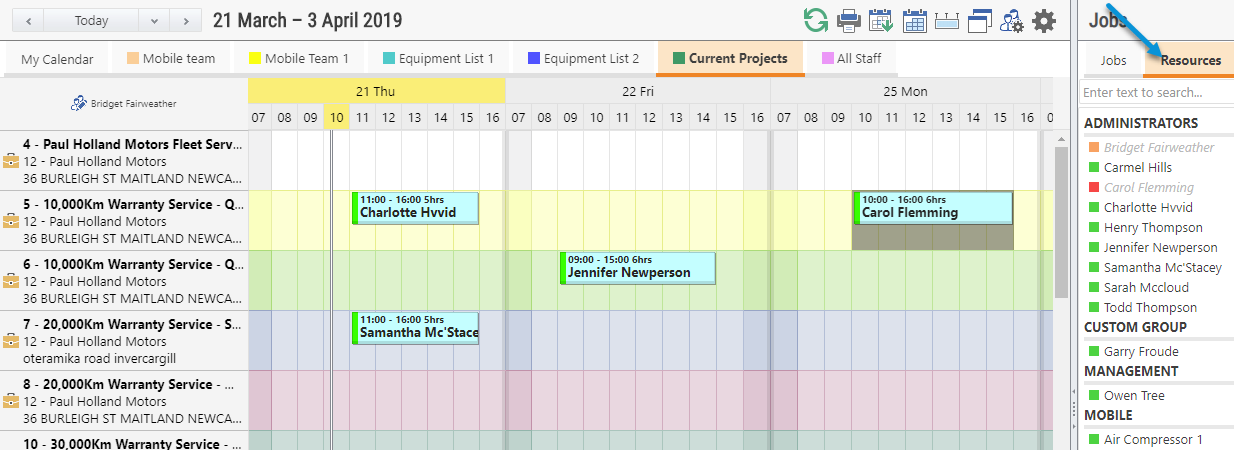Open the user settings icon with people and gear

click(1011, 21)
